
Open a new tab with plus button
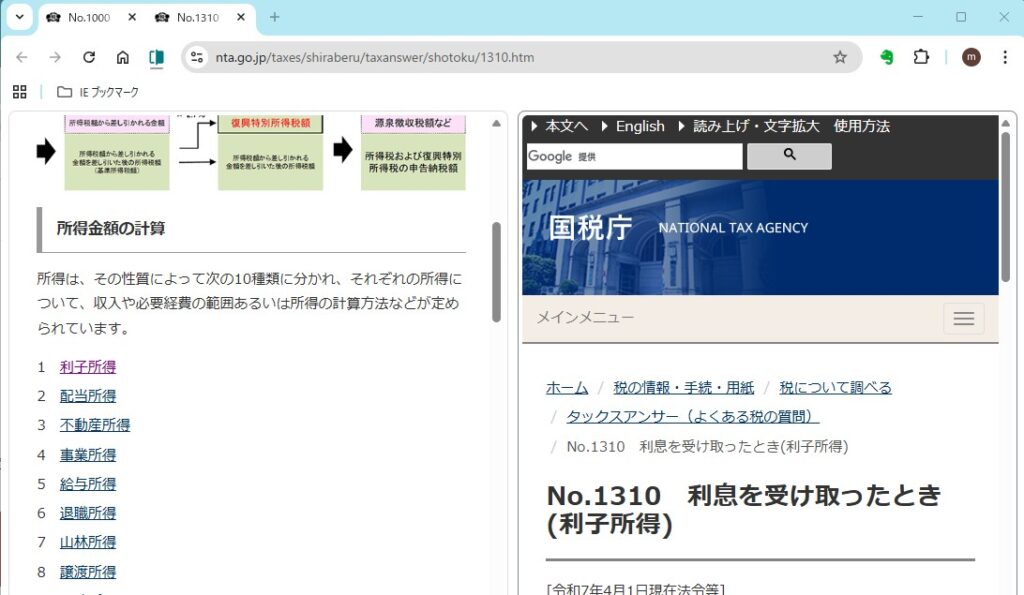click(x=275, y=17)
